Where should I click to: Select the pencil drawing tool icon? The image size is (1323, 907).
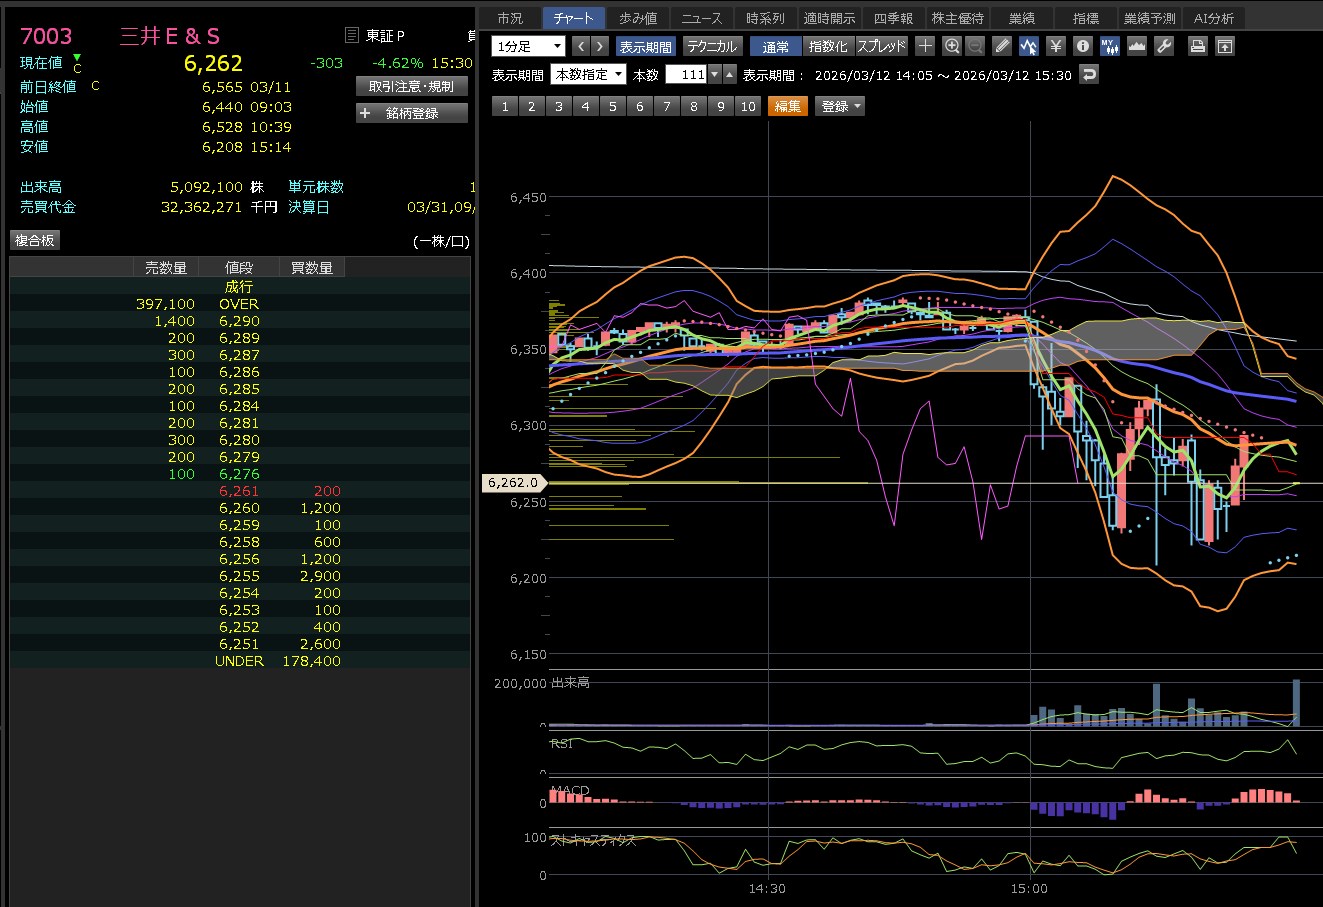(1003, 46)
